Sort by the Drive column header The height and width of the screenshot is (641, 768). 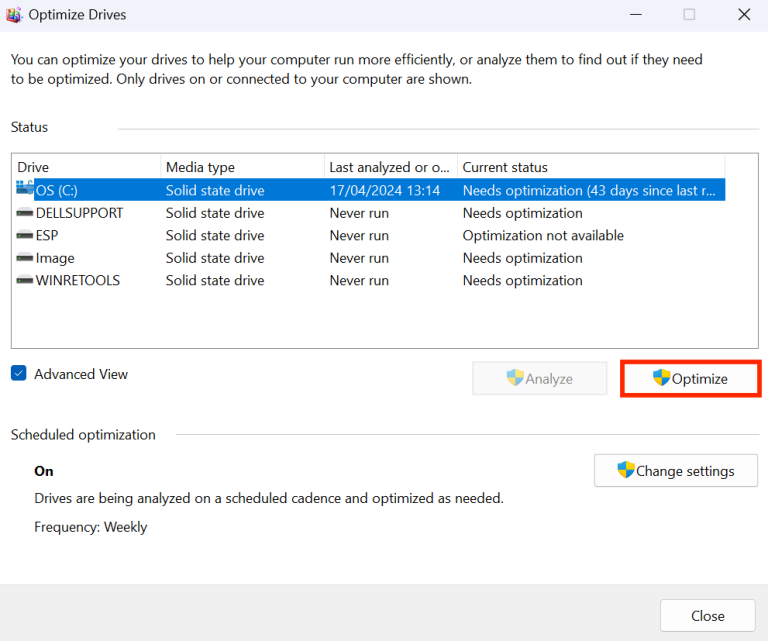pyautogui.click(x=87, y=167)
